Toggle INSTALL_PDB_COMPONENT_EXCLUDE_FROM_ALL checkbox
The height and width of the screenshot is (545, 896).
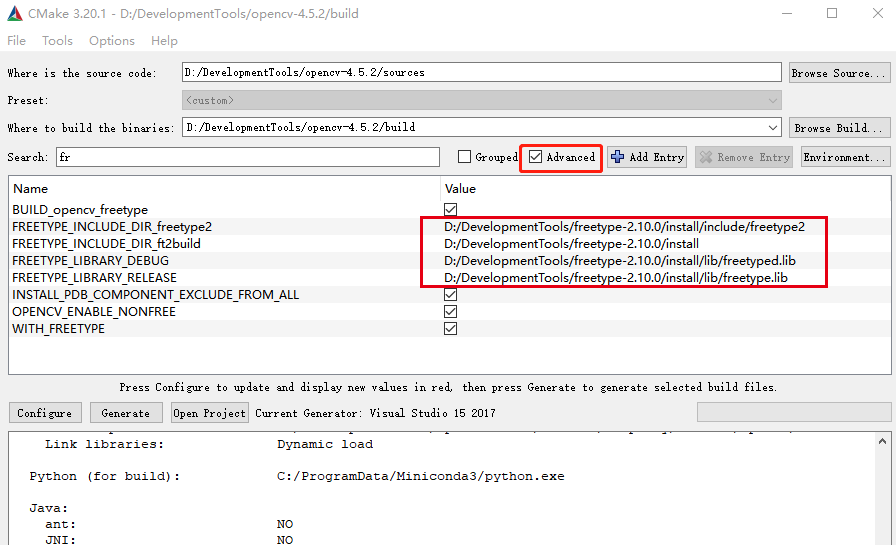(x=450, y=294)
